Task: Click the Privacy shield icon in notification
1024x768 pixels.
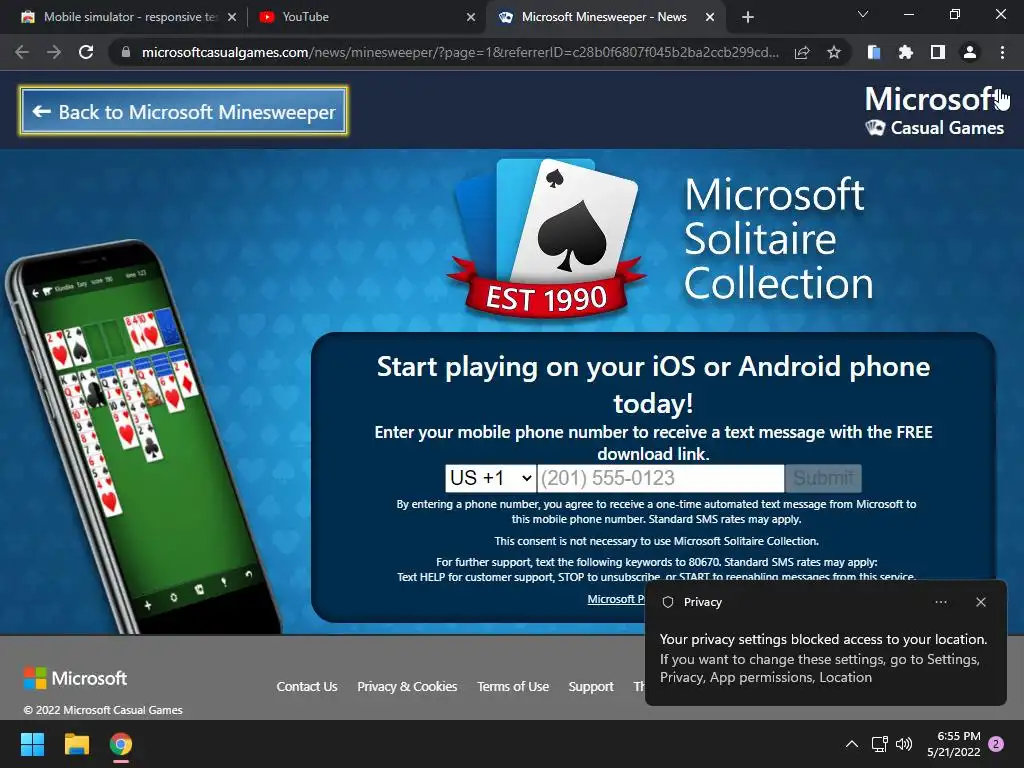Action: click(x=667, y=602)
